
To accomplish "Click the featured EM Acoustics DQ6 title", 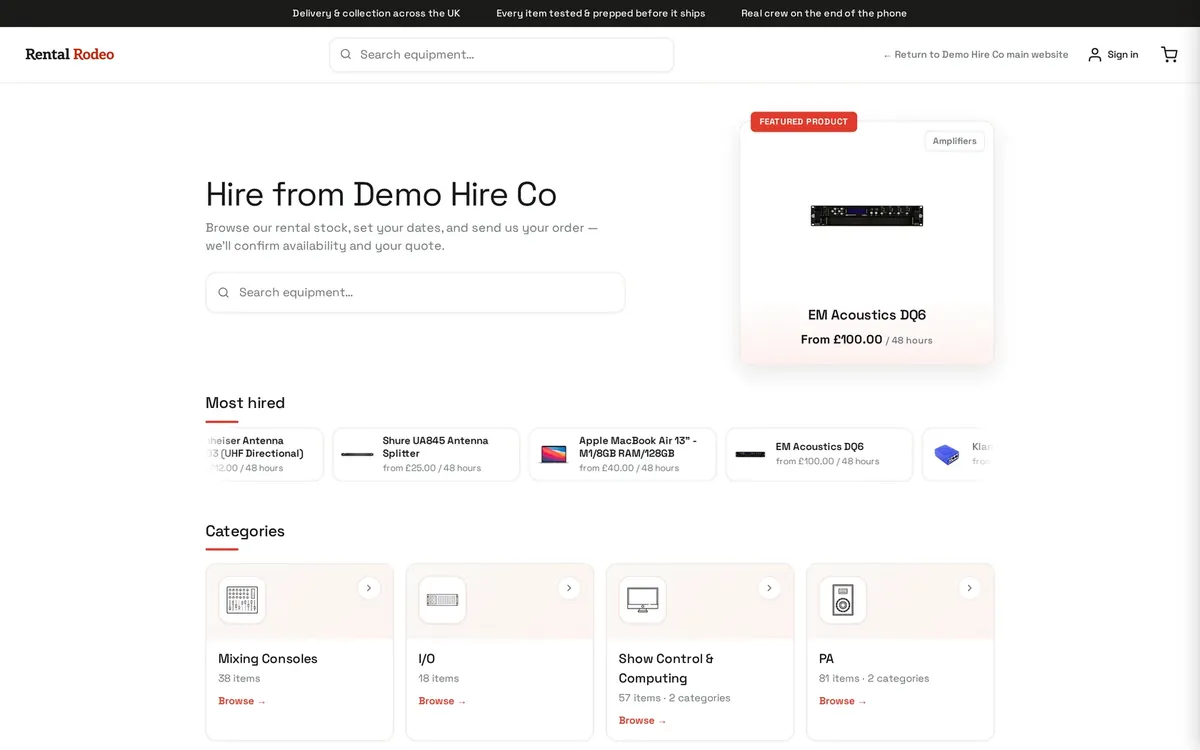I will (867, 315).
